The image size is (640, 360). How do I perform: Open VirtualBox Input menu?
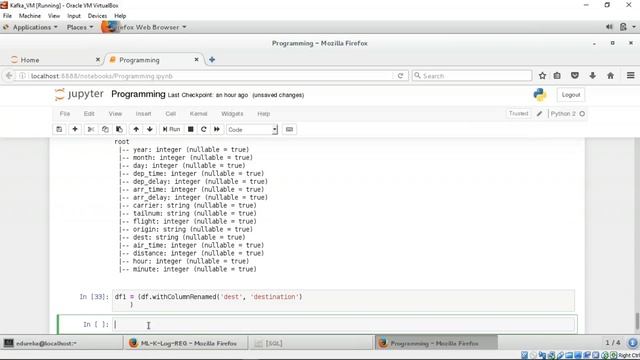(74, 16)
